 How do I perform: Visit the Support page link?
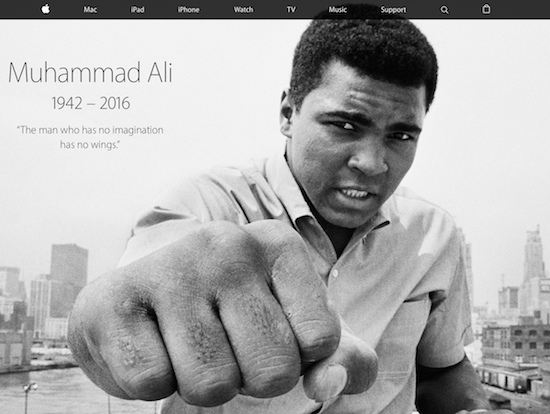click(393, 10)
